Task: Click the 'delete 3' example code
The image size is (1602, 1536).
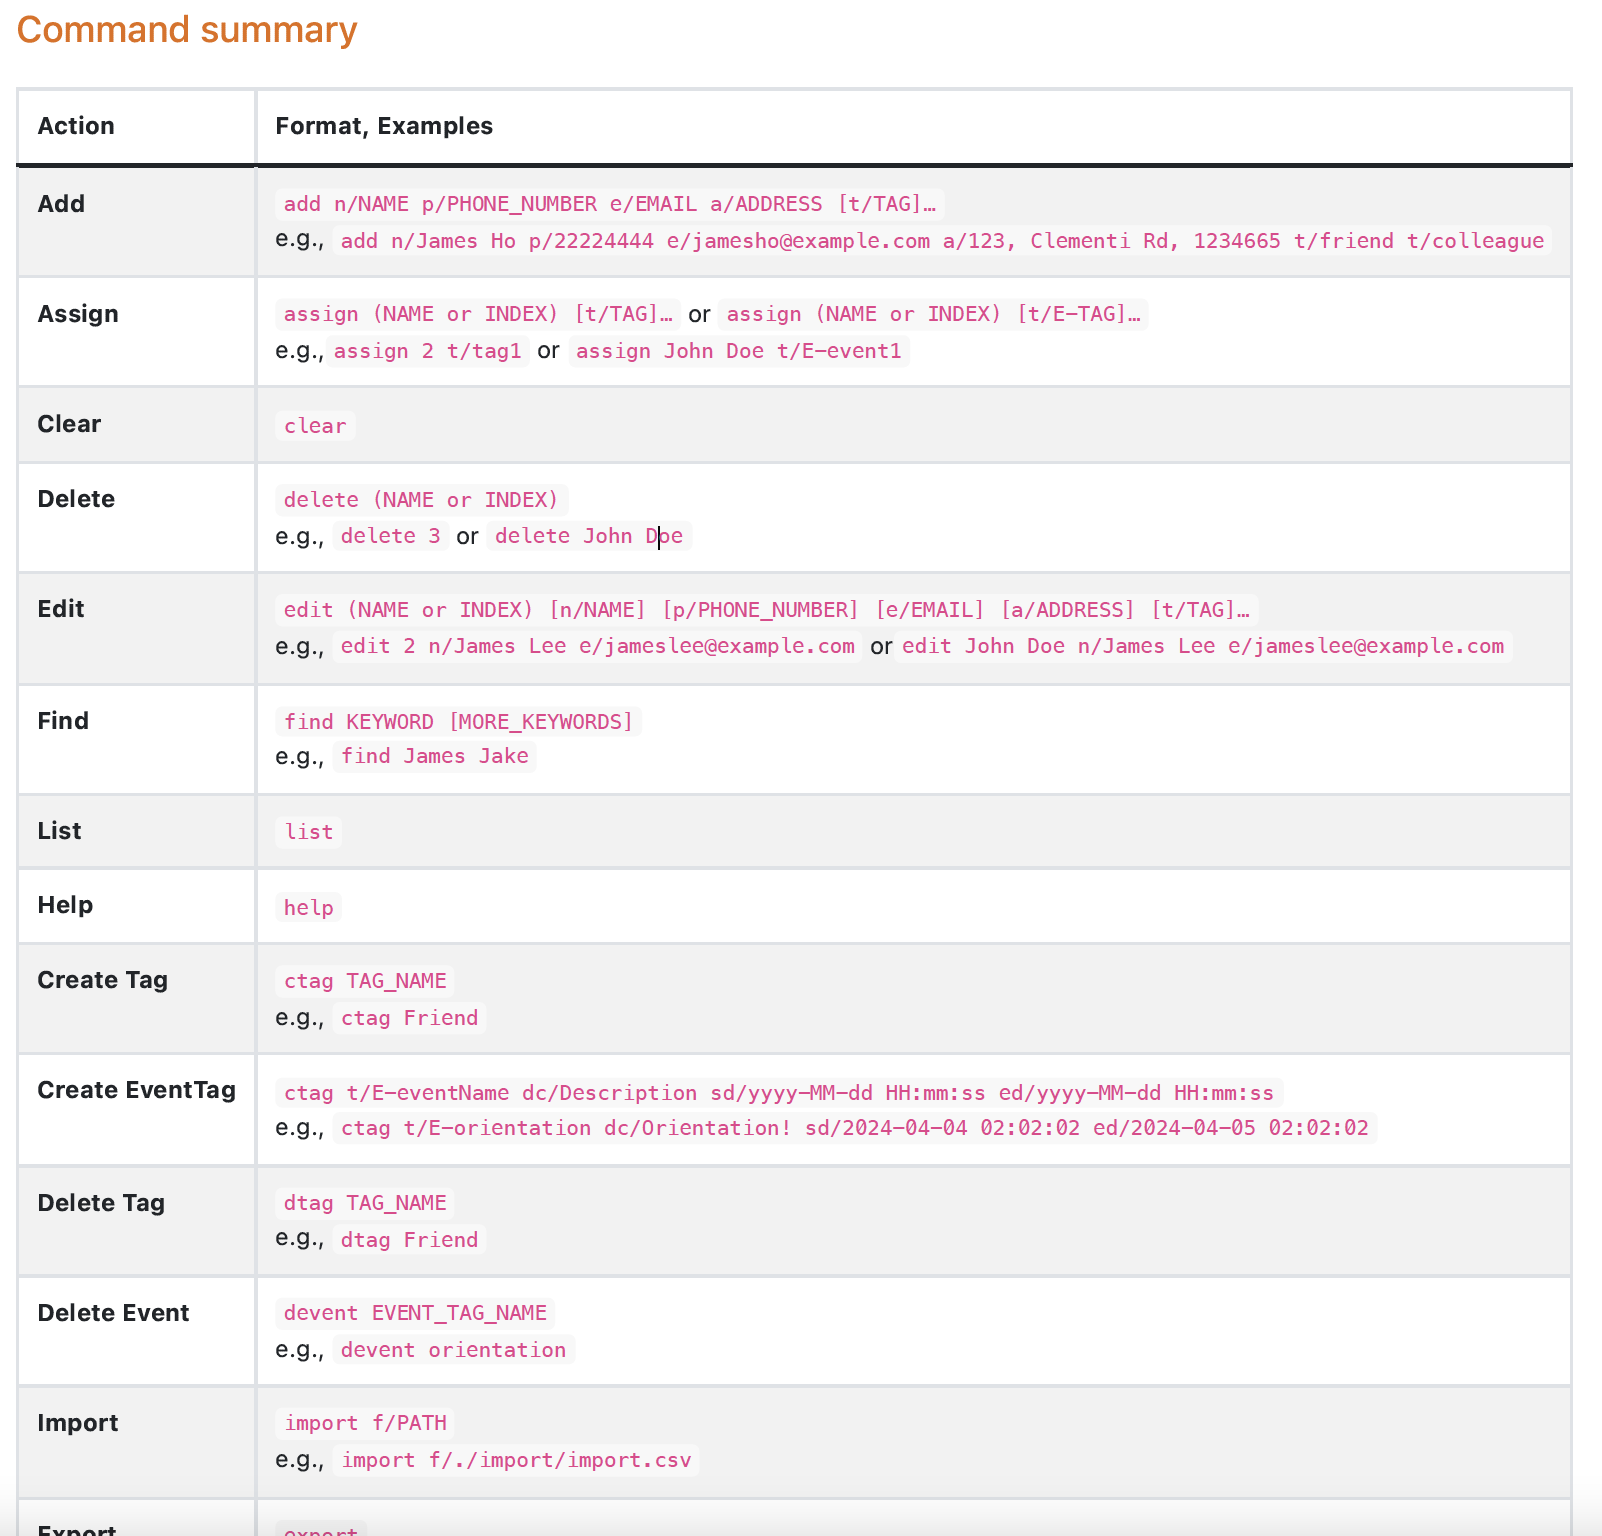Action: (x=390, y=536)
